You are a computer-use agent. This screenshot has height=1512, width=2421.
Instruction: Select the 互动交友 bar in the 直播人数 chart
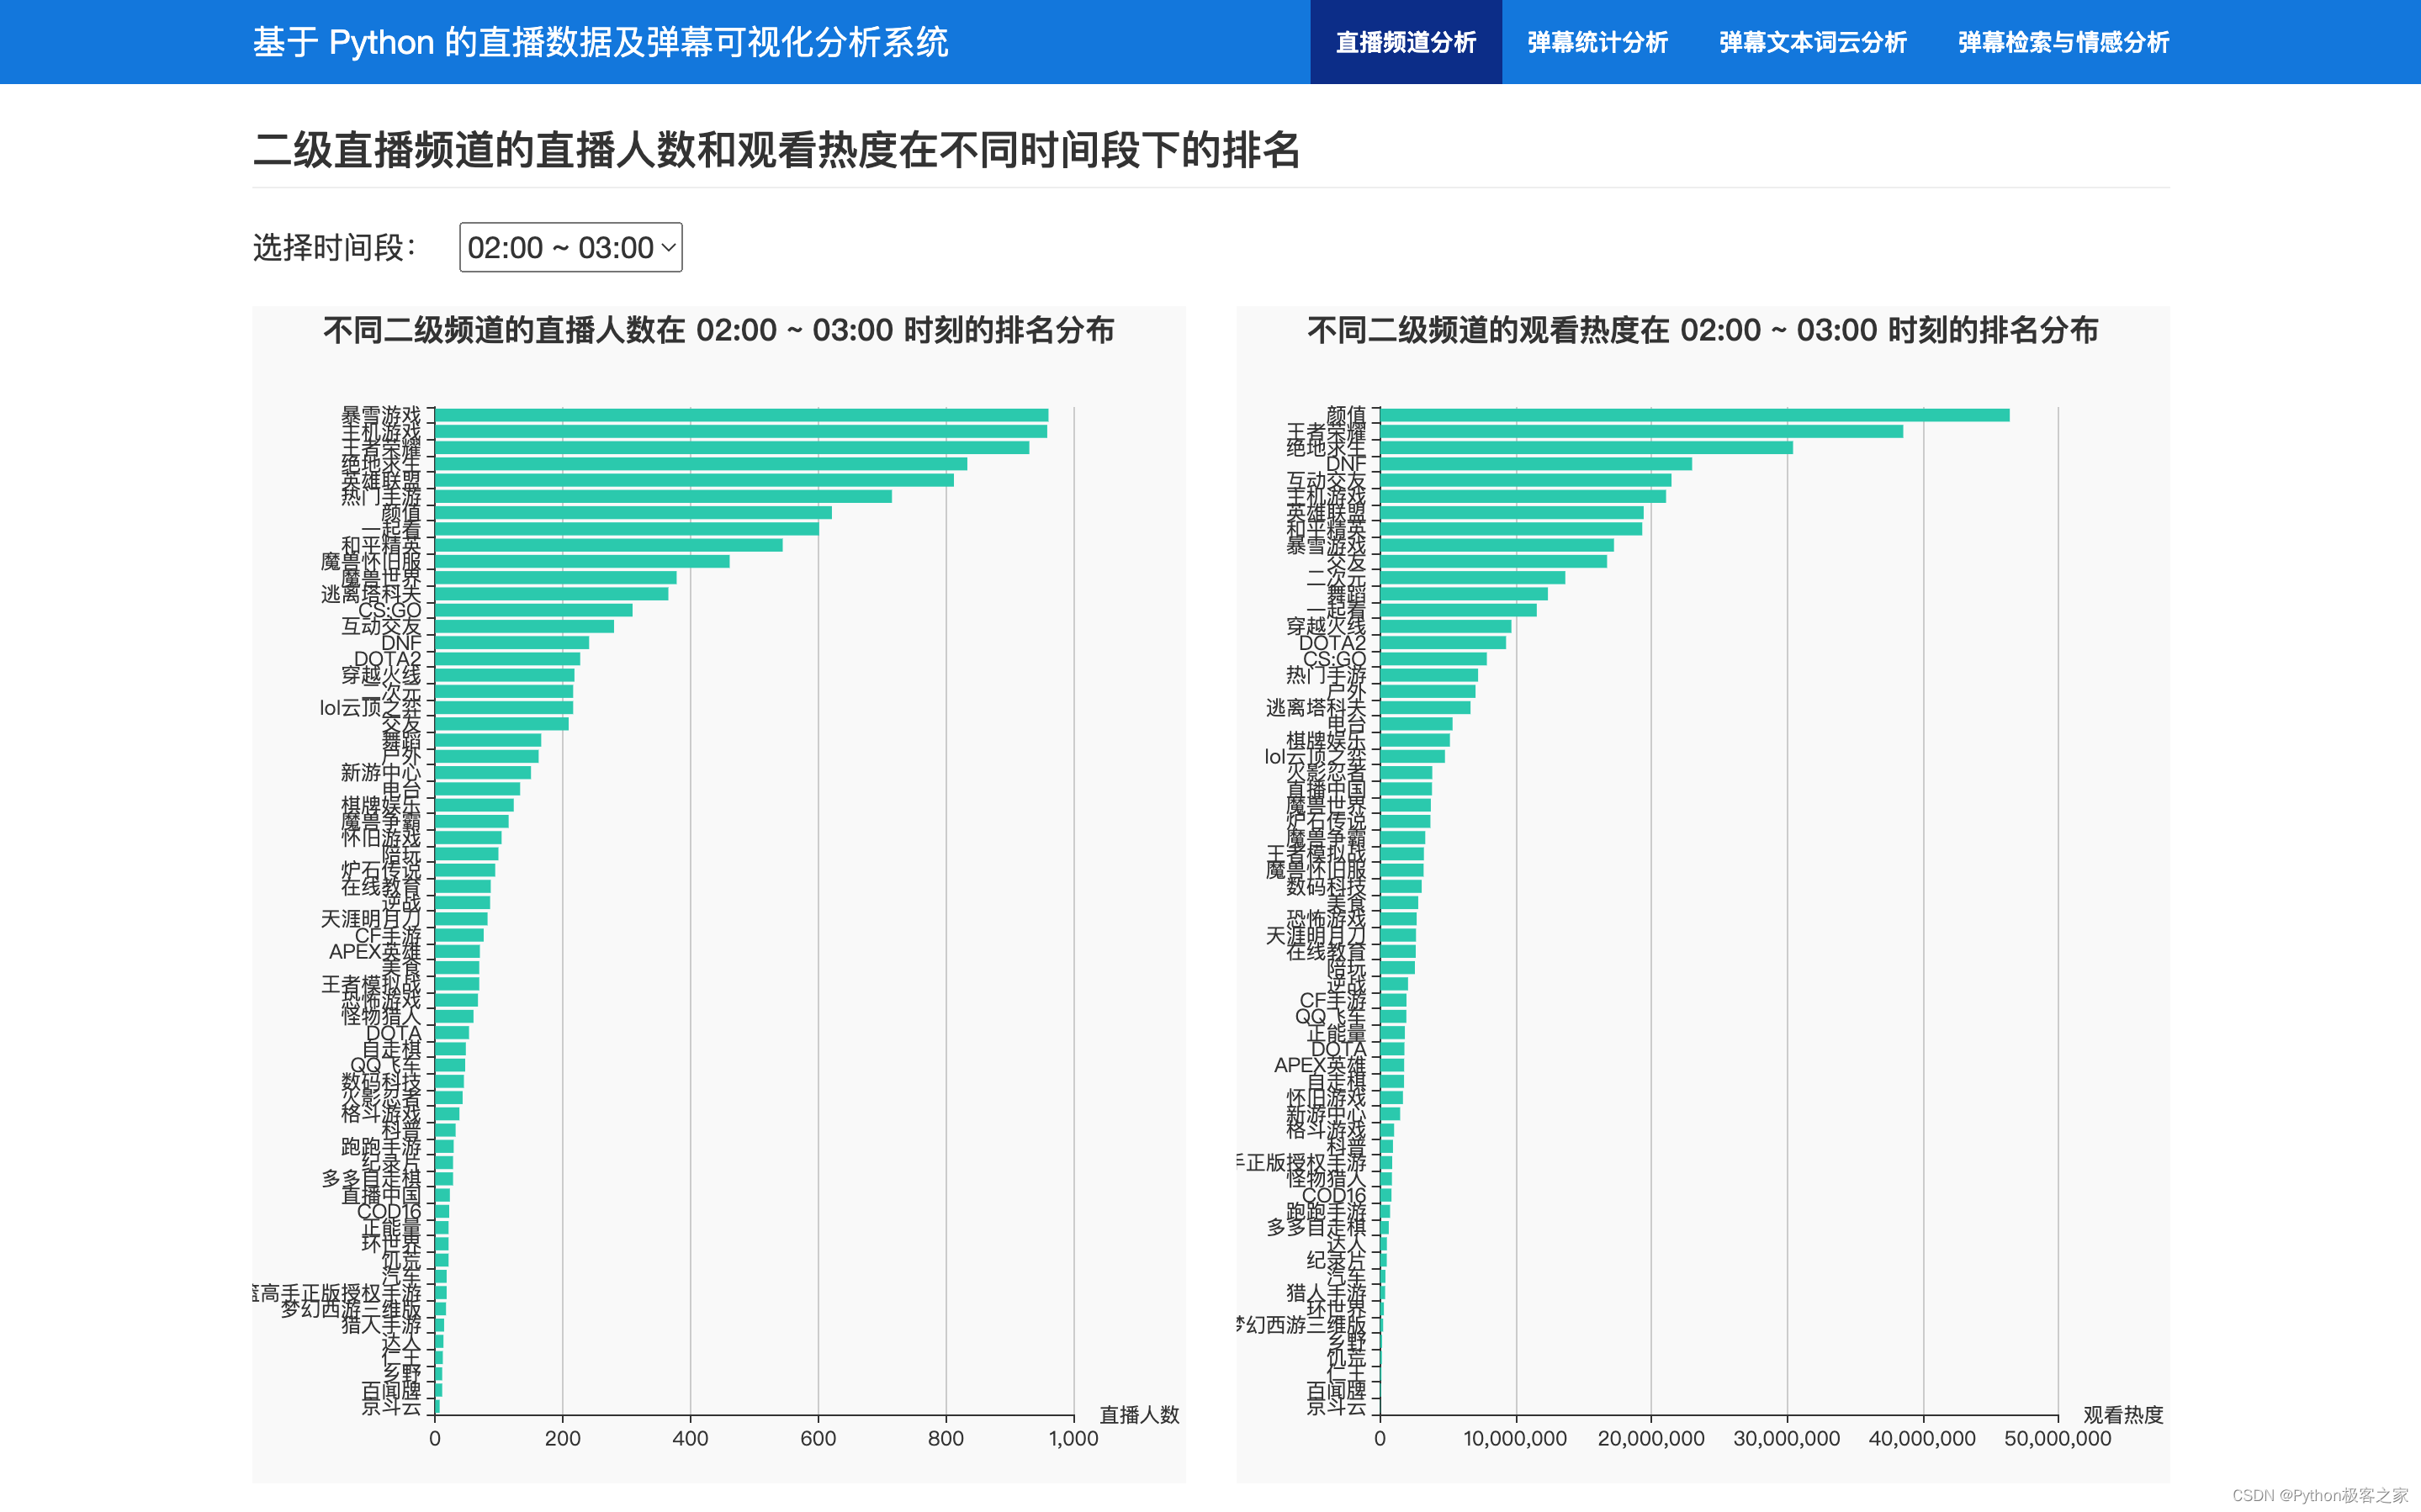(524, 626)
